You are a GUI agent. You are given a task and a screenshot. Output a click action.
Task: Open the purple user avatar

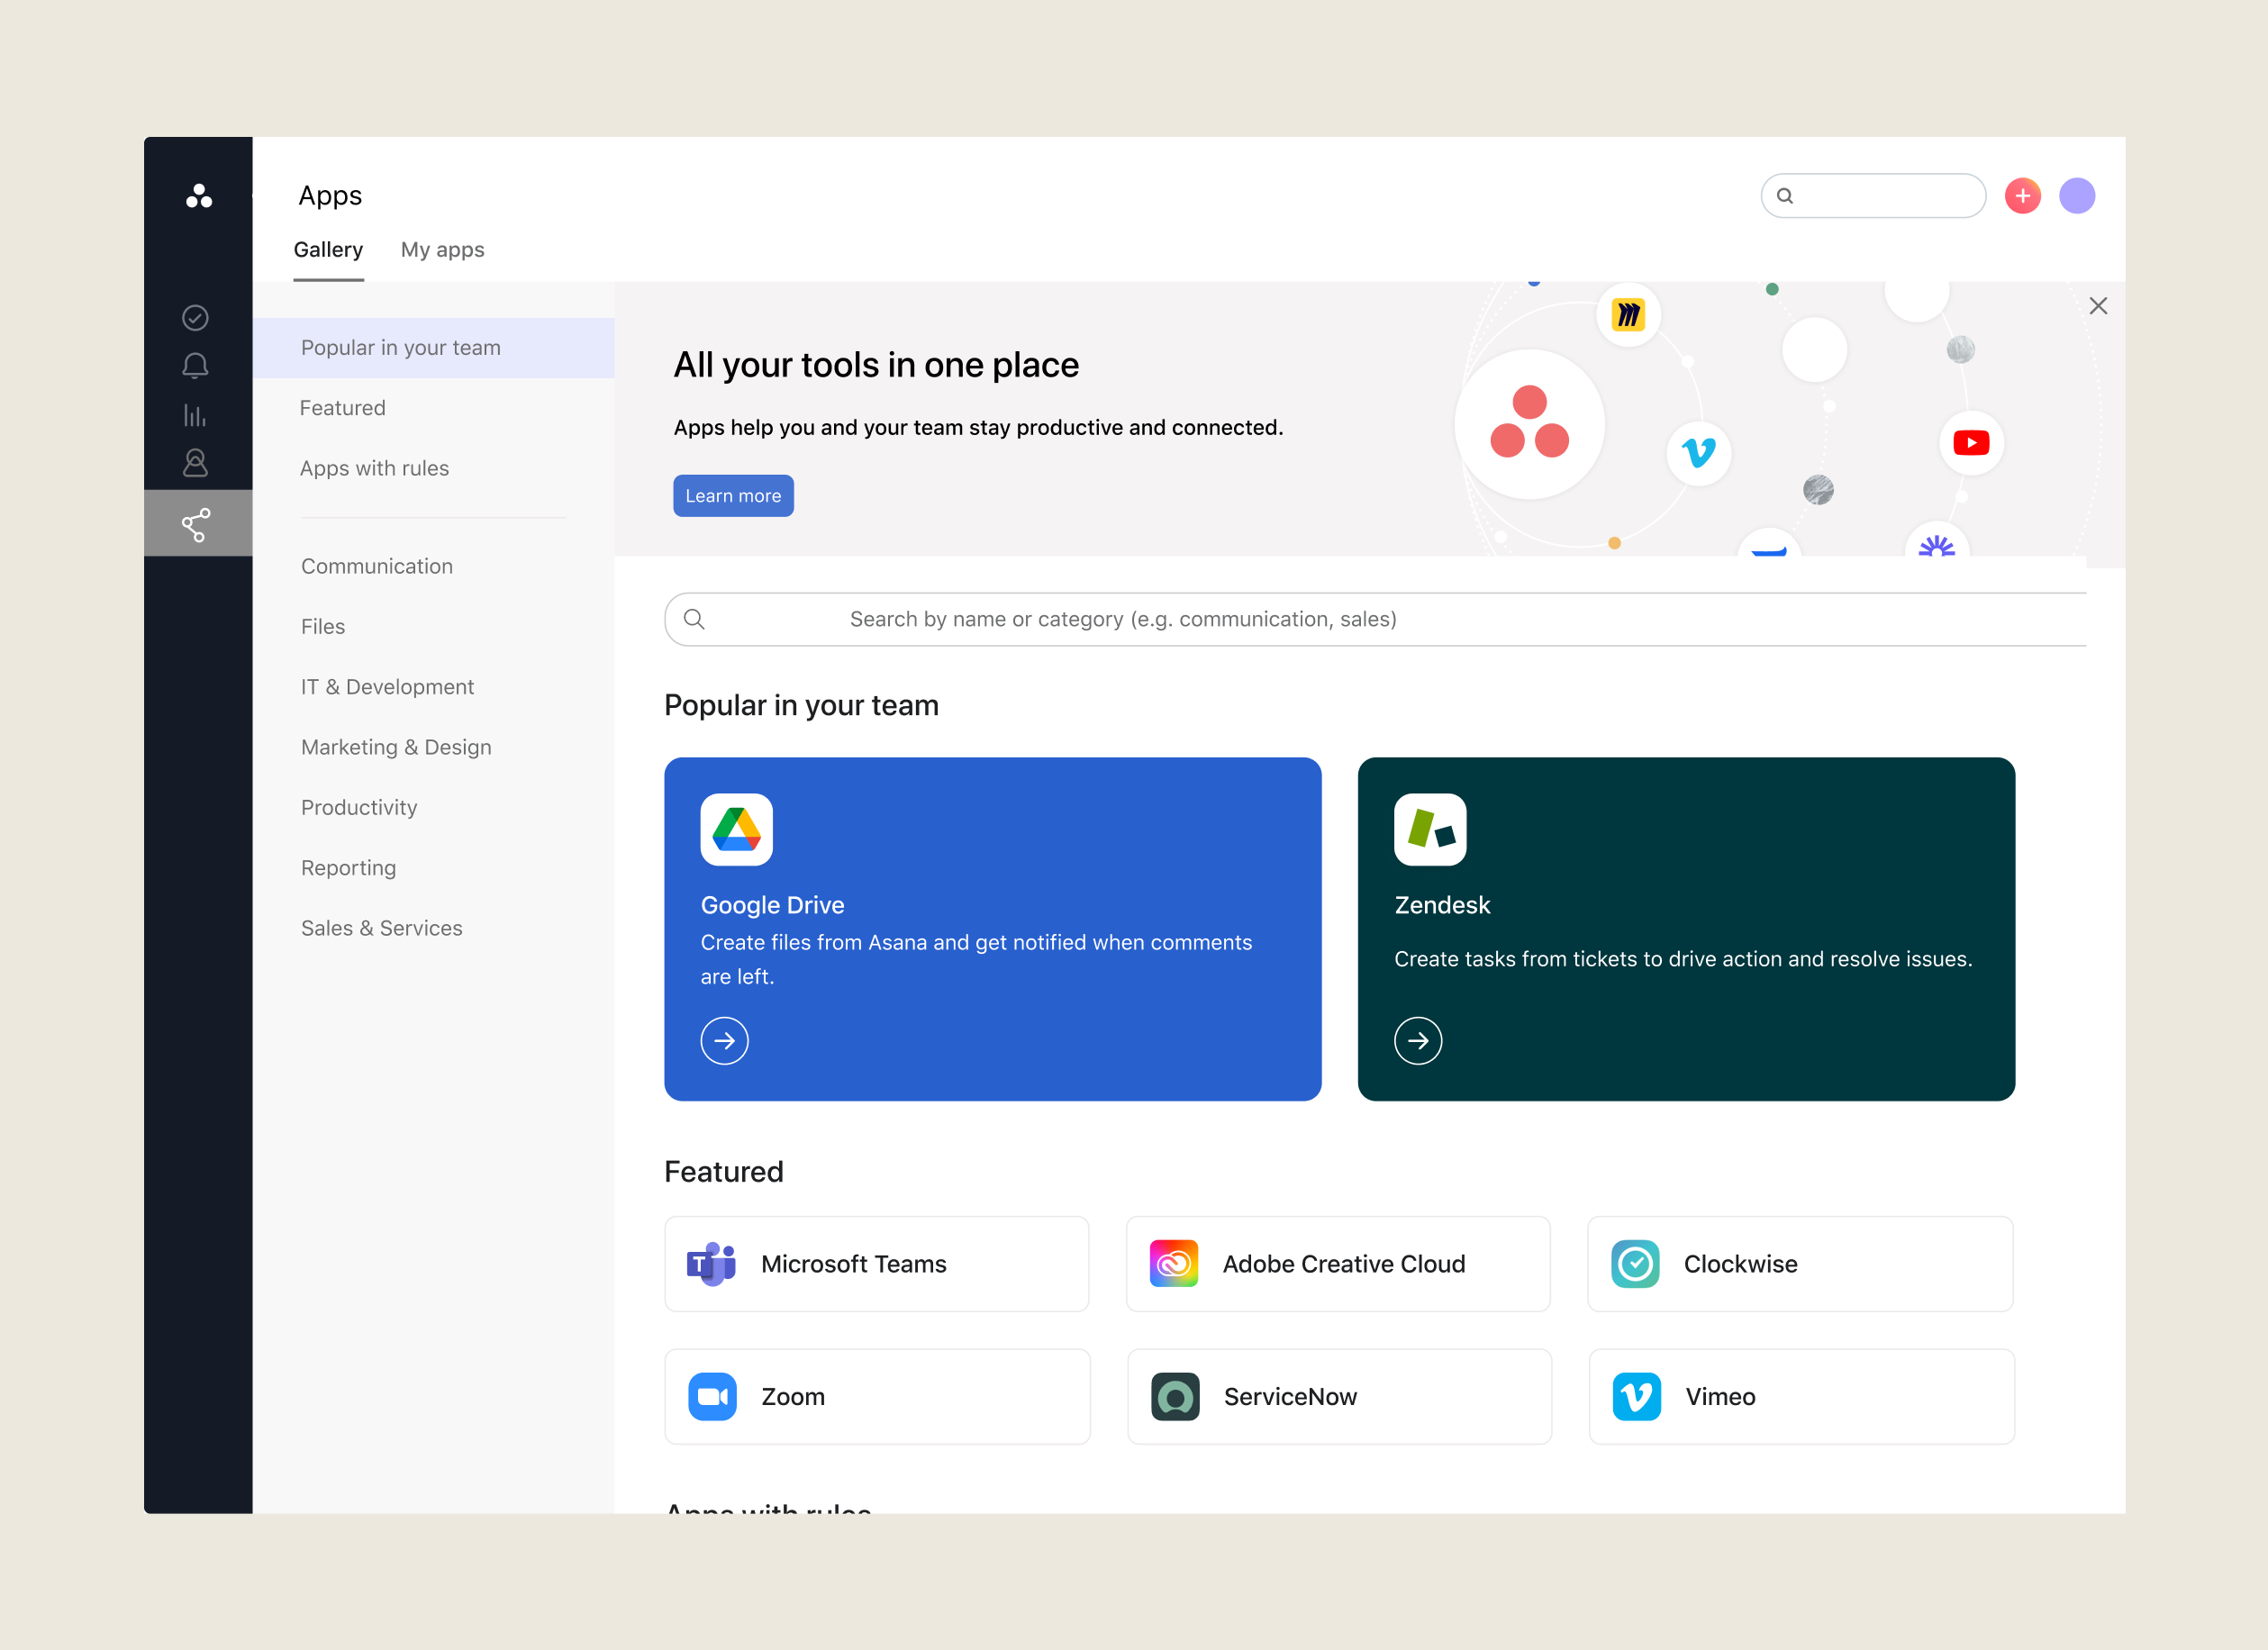point(2077,196)
